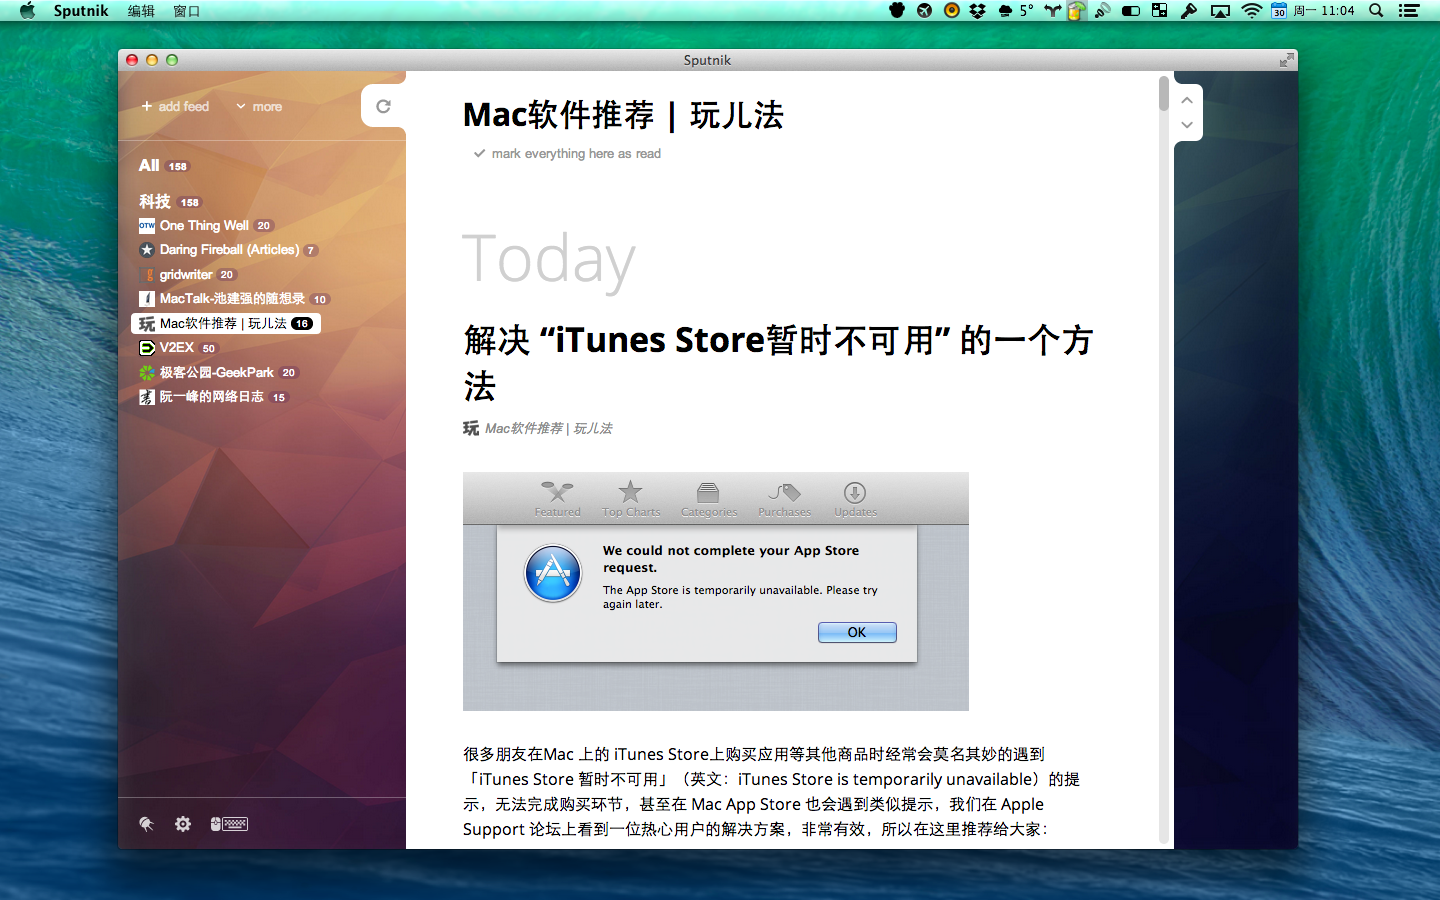Screen dimensions: 1440x900
Task: Open the V2EX feed
Action: pyautogui.click(x=178, y=348)
